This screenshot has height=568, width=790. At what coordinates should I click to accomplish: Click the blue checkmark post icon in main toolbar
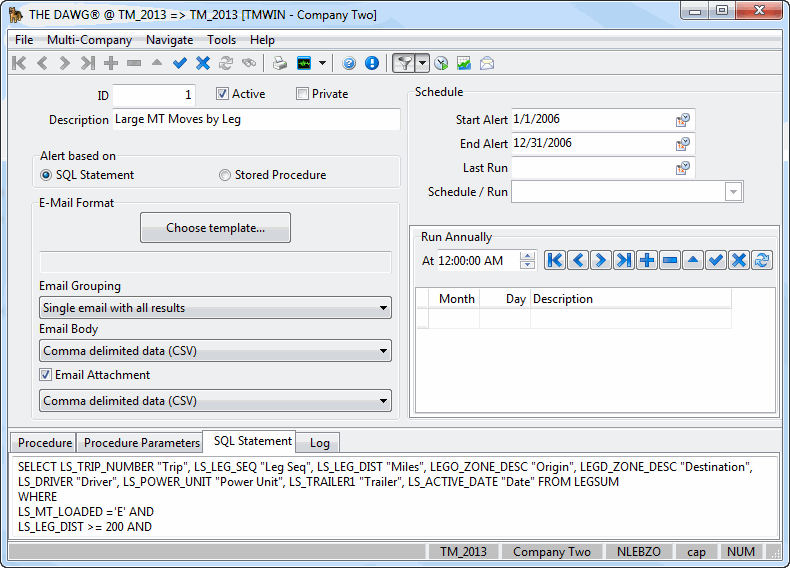(180, 63)
